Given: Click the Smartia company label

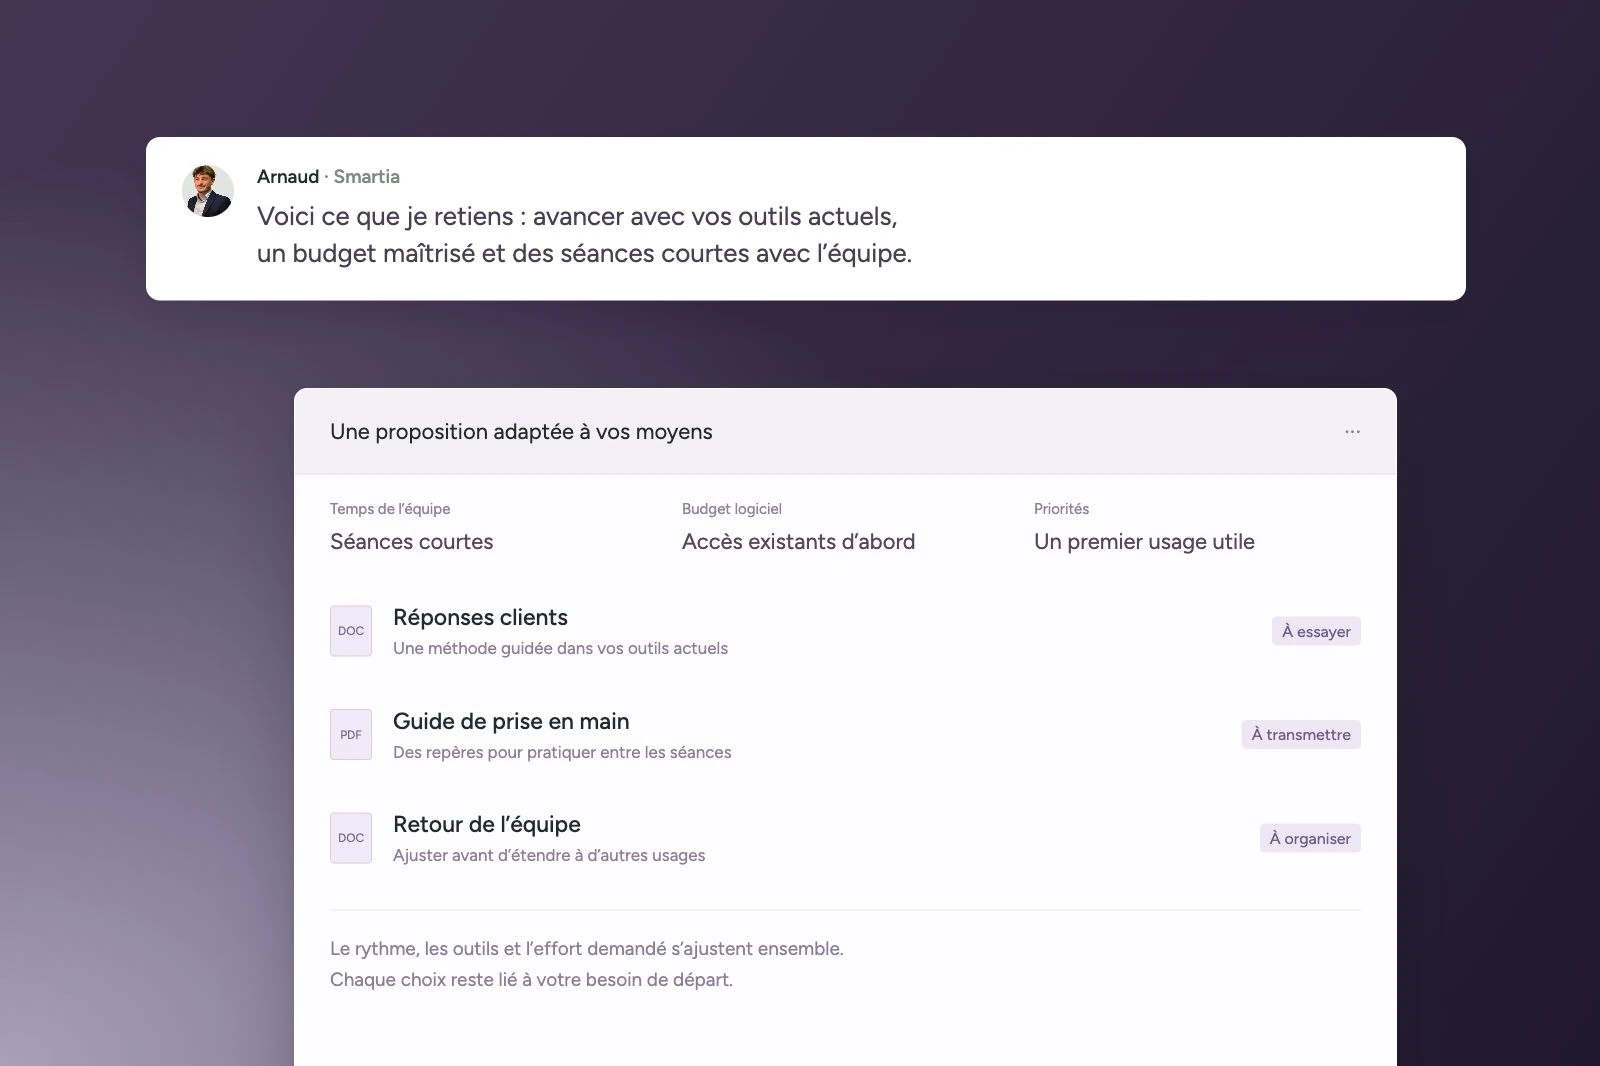Looking at the screenshot, I should tap(366, 176).
